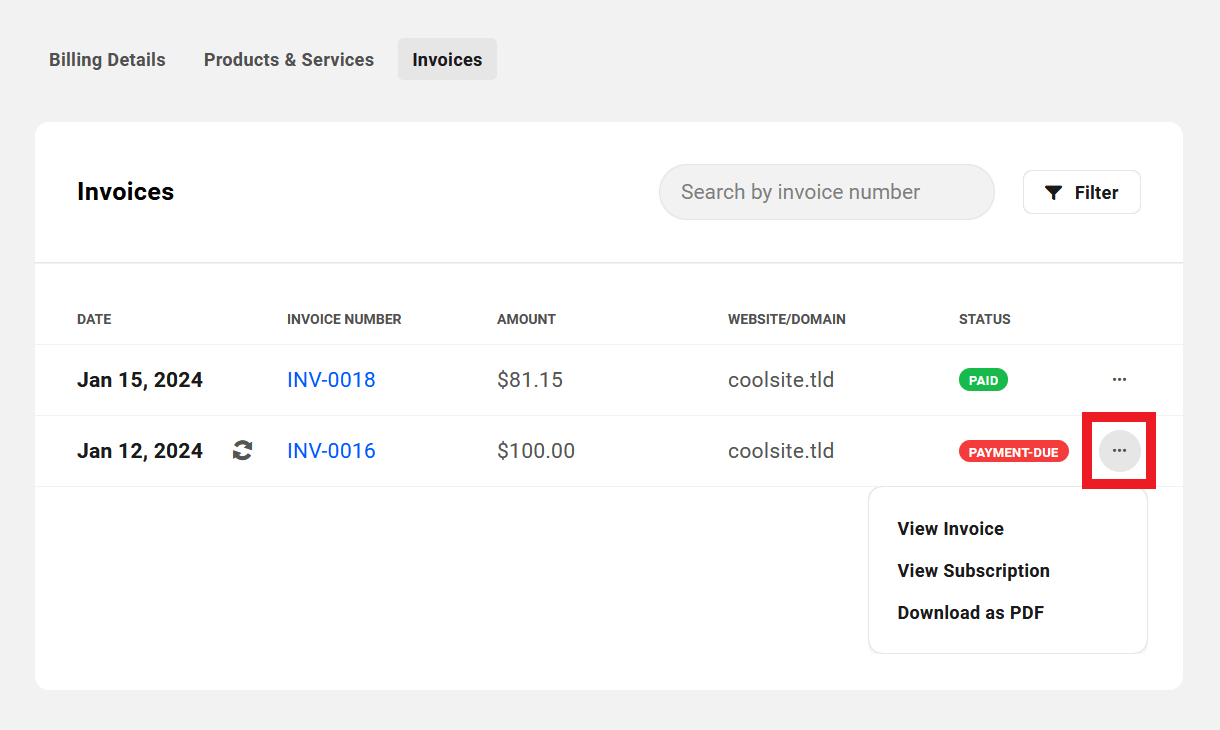Click the recurring subscription icon beside Jan 12
The height and width of the screenshot is (730, 1220).
click(241, 450)
